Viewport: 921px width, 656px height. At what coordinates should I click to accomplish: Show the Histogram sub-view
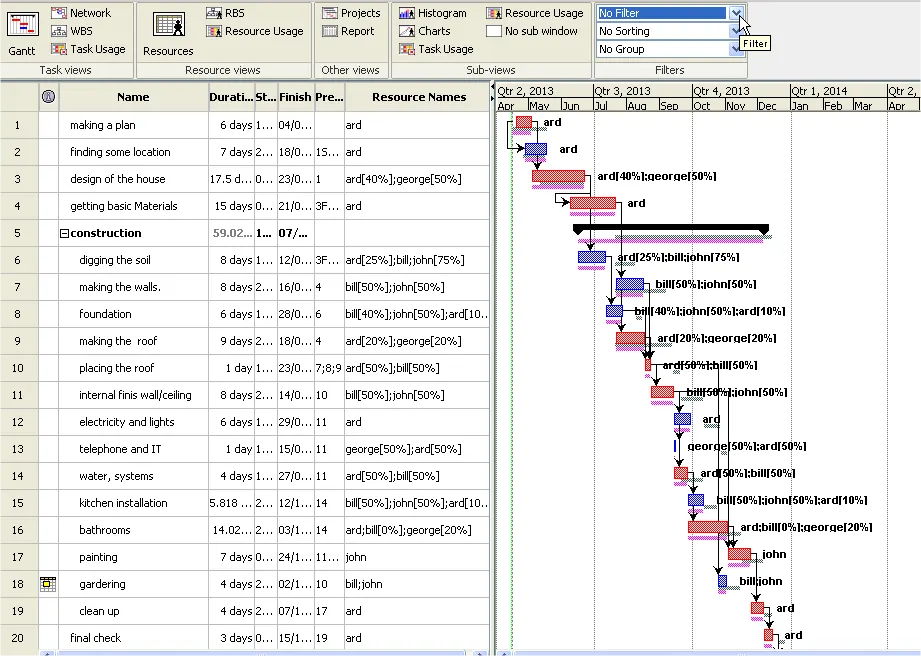433,13
